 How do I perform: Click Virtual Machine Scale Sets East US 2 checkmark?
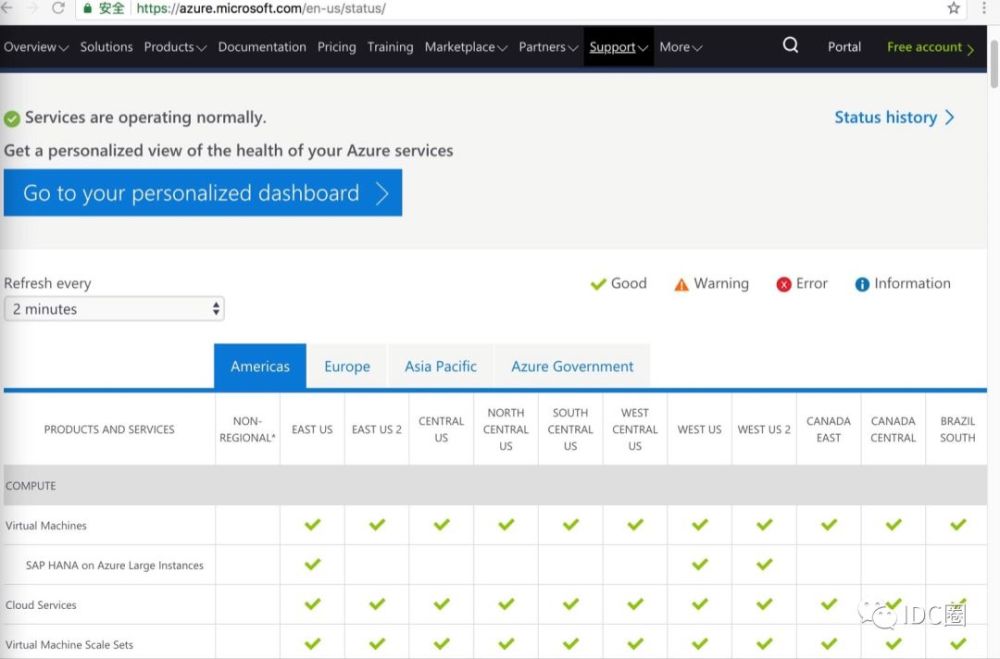pos(377,644)
